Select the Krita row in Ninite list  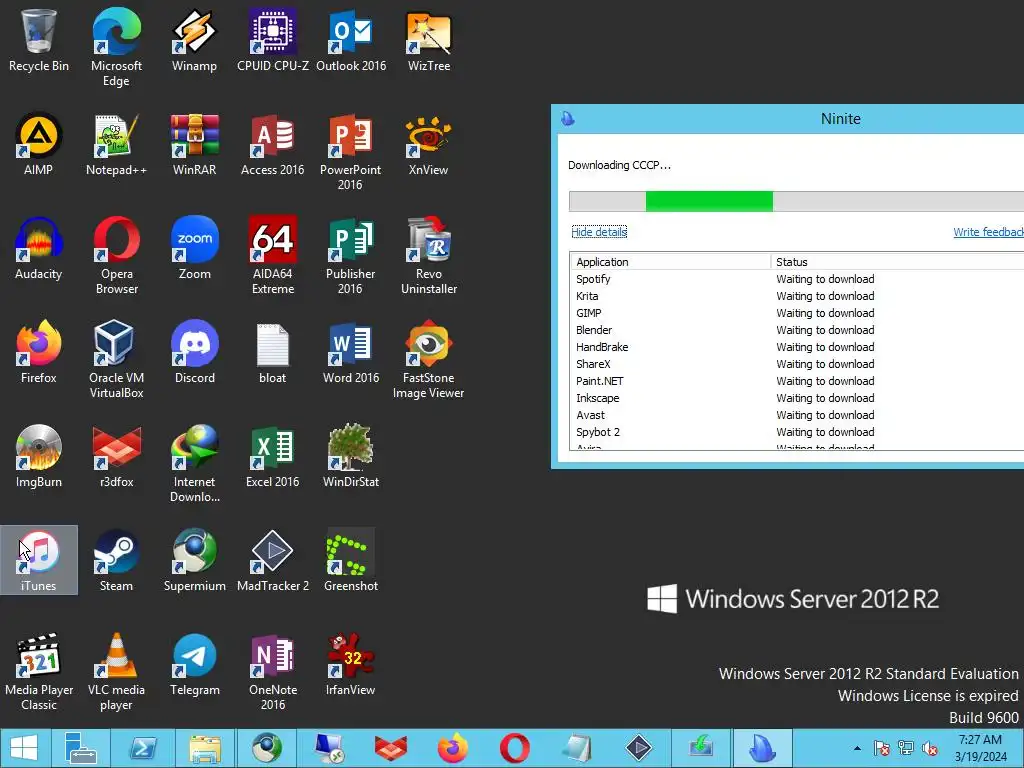click(797, 296)
